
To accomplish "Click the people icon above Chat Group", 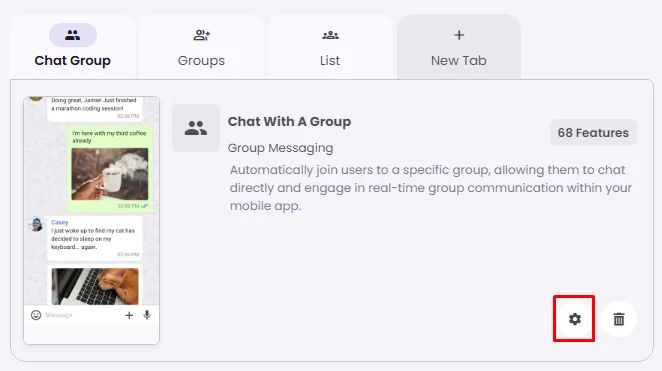I will [73, 35].
